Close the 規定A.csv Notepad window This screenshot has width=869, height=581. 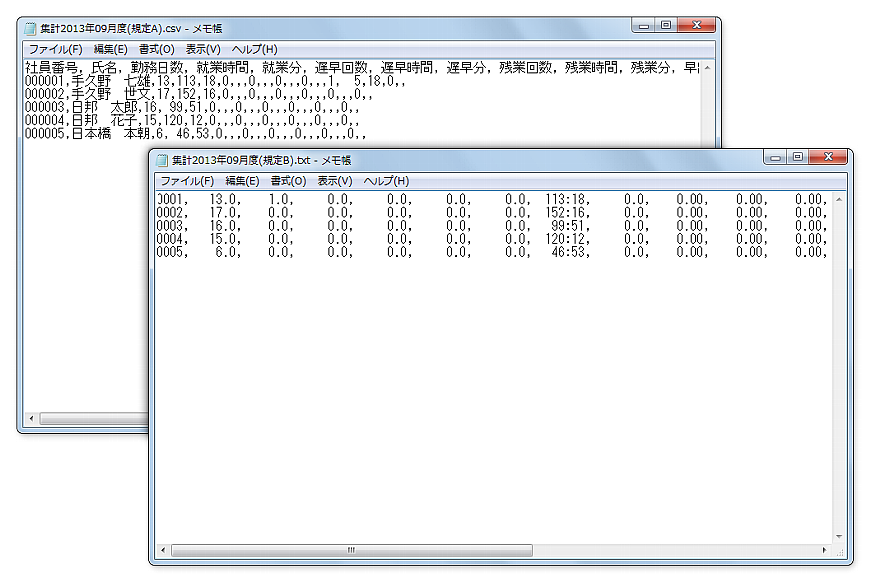click(x=697, y=26)
